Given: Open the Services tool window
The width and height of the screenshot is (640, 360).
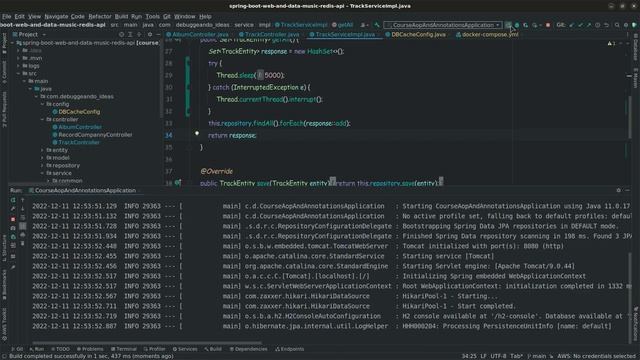Looking at the screenshot, I should click(x=185, y=349).
